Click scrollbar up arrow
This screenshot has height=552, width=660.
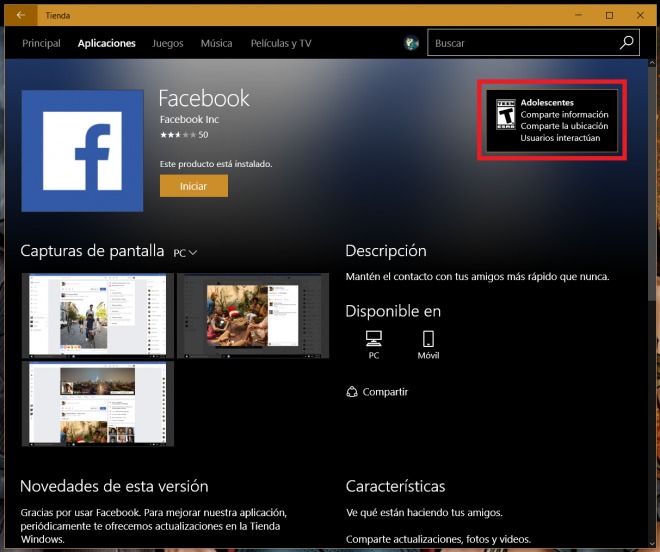click(x=652, y=63)
